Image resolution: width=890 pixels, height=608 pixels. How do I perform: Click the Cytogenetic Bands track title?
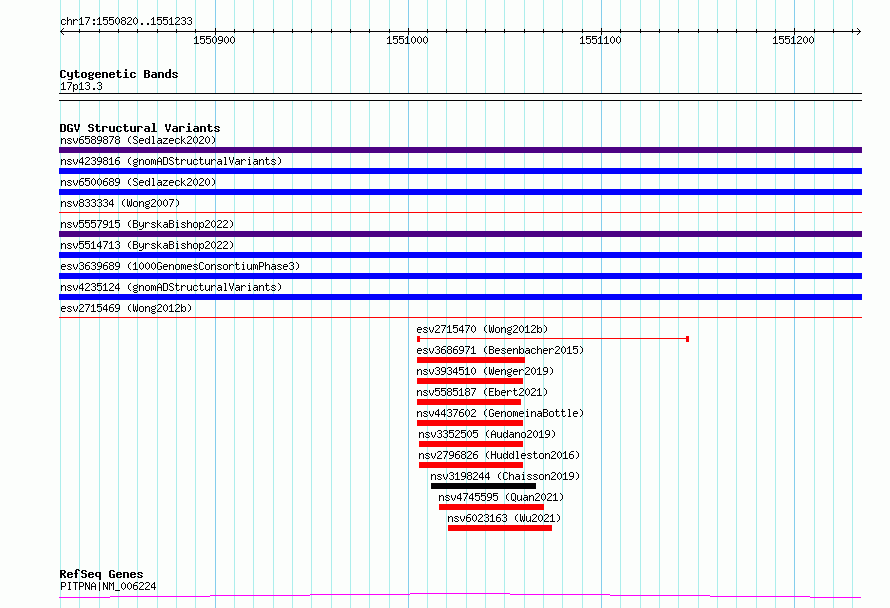coord(119,74)
